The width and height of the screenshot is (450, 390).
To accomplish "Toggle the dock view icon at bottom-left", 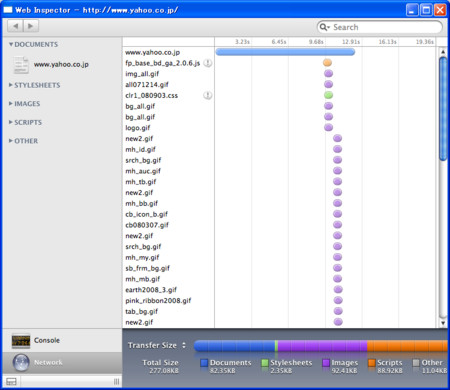I will (x=11, y=382).
